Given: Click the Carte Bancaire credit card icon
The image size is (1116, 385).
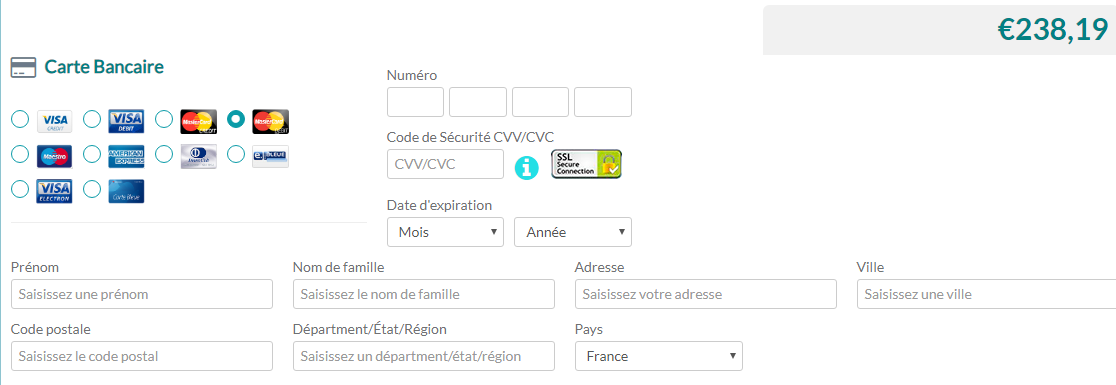Looking at the screenshot, I should (x=23, y=68).
